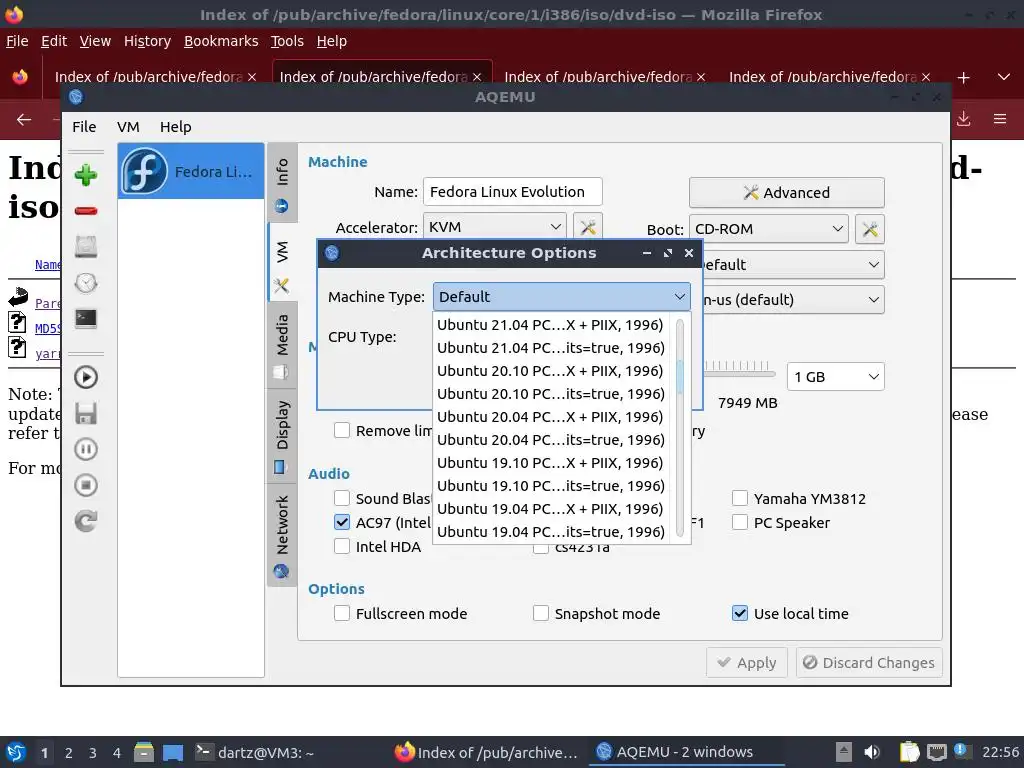1024x768 pixels.
Task: Click Discard Changes button
Action: pyautogui.click(x=869, y=663)
